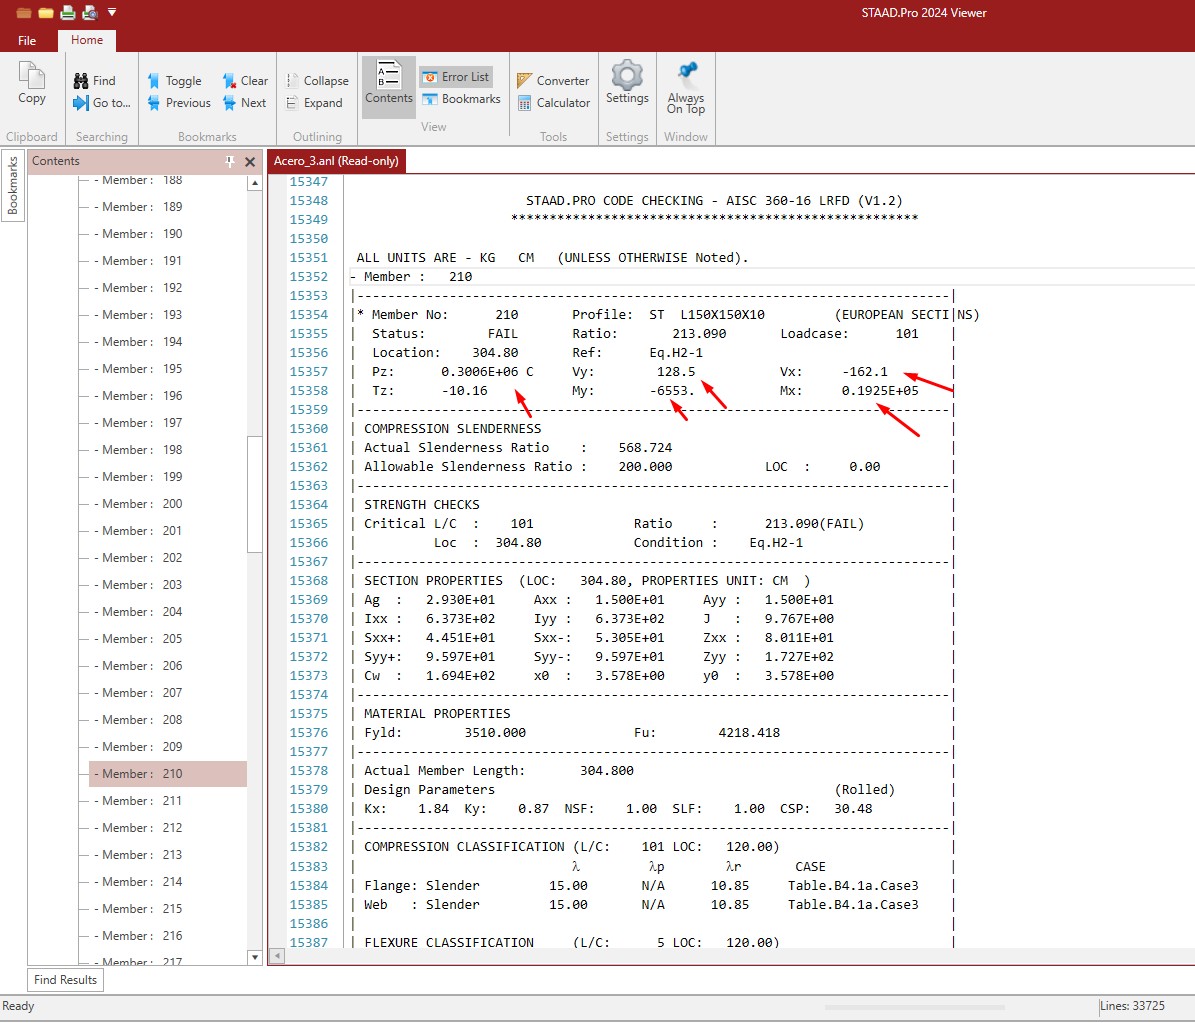Collapse all outlining sections
The image size is (1195, 1023).
coord(317,81)
